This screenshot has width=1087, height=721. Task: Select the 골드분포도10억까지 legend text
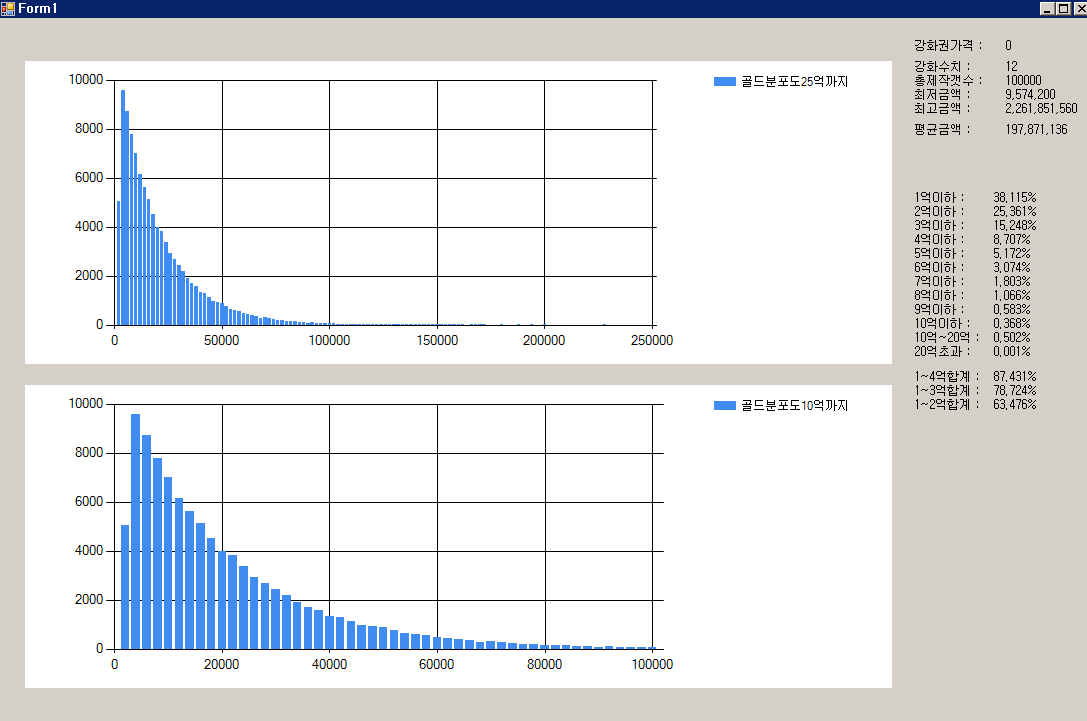(794, 405)
